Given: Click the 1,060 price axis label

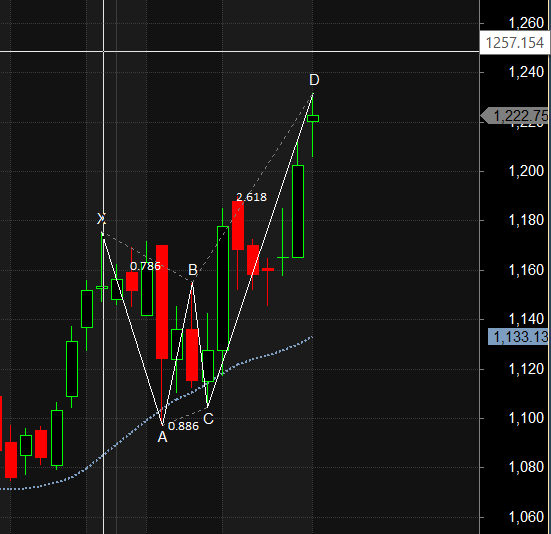Looking at the screenshot, I should pyautogui.click(x=526, y=517).
